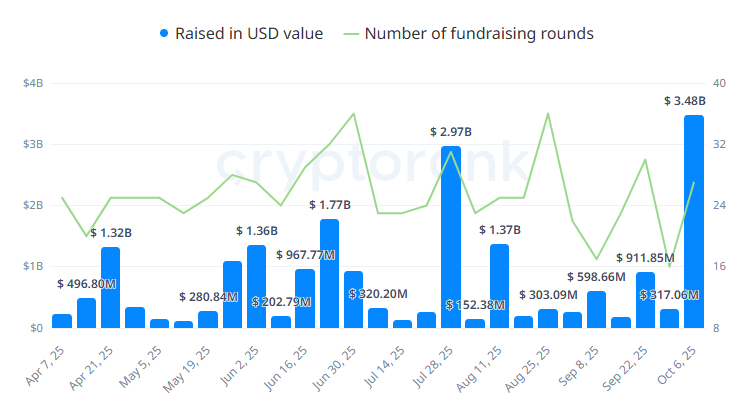Image resolution: width=749 pixels, height=412 pixels.
Task: Click the "$4B" left axis label
Action: pos(33,83)
